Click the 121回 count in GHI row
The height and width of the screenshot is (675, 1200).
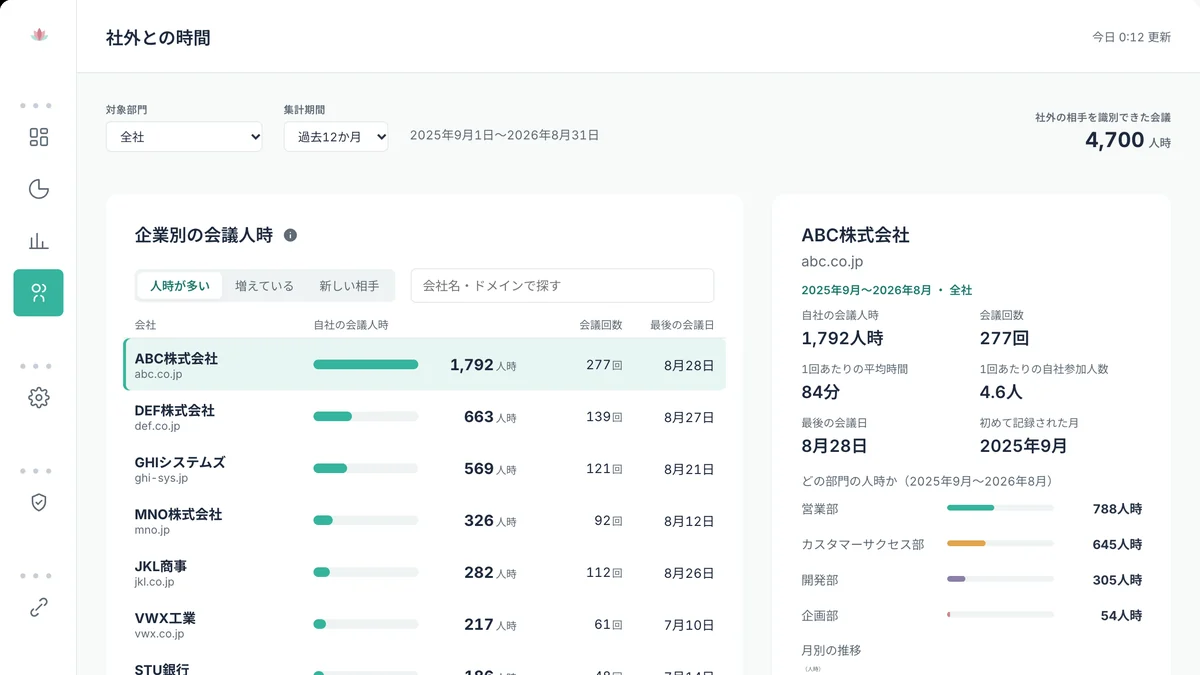(604, 469)
